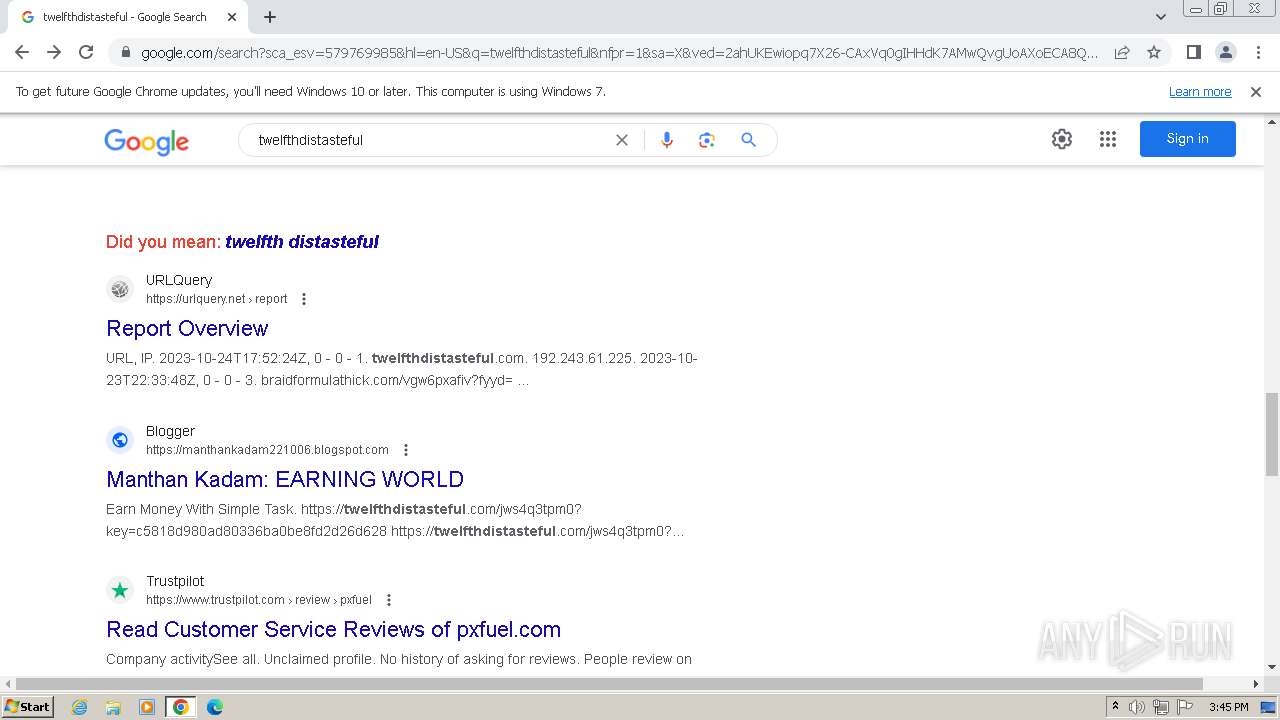This screenshot has width=1280, height=720.
Task: Open Windows Media Player from taskbar
Action: point(147,707)
